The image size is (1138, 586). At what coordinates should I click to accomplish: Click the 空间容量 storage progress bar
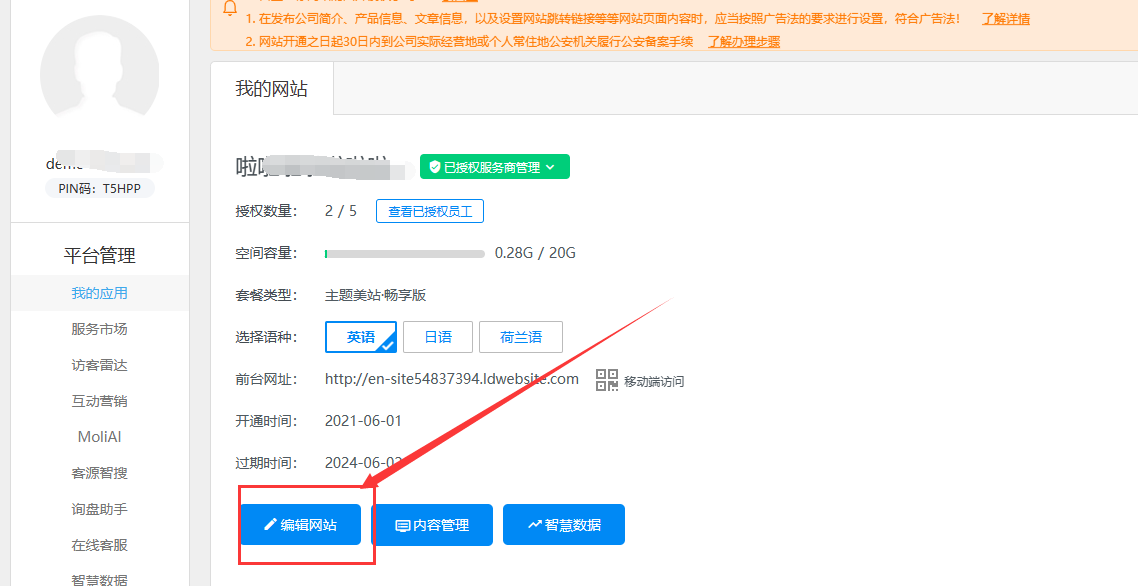[x=404, y=253]
